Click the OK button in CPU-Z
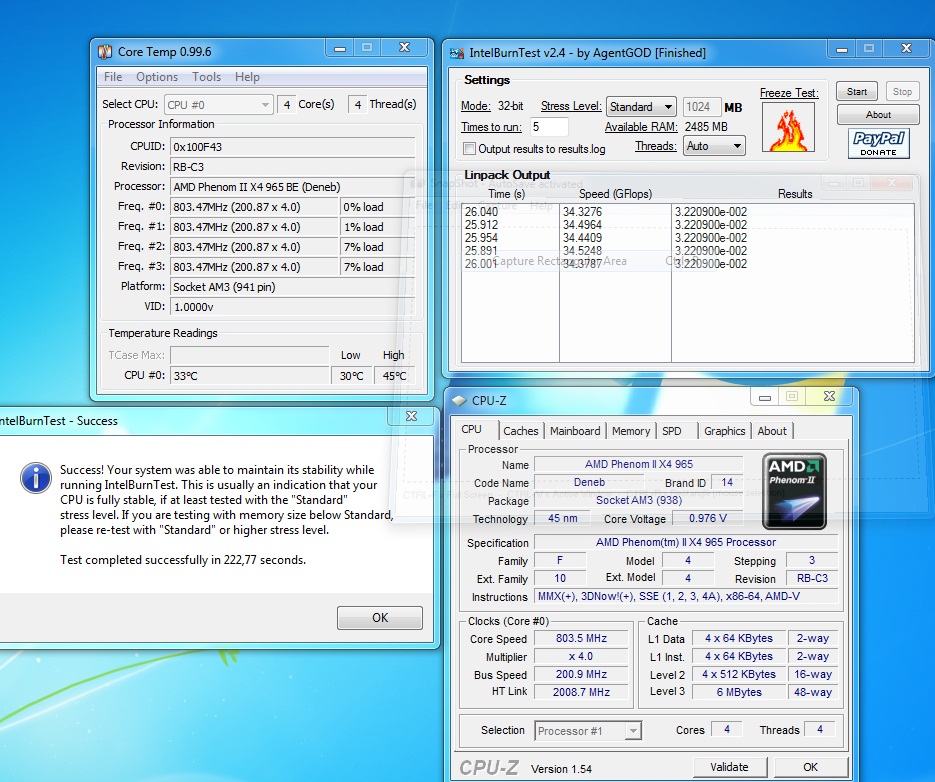Viewport: 935px width, 782px height. click(x=810, y=767)
